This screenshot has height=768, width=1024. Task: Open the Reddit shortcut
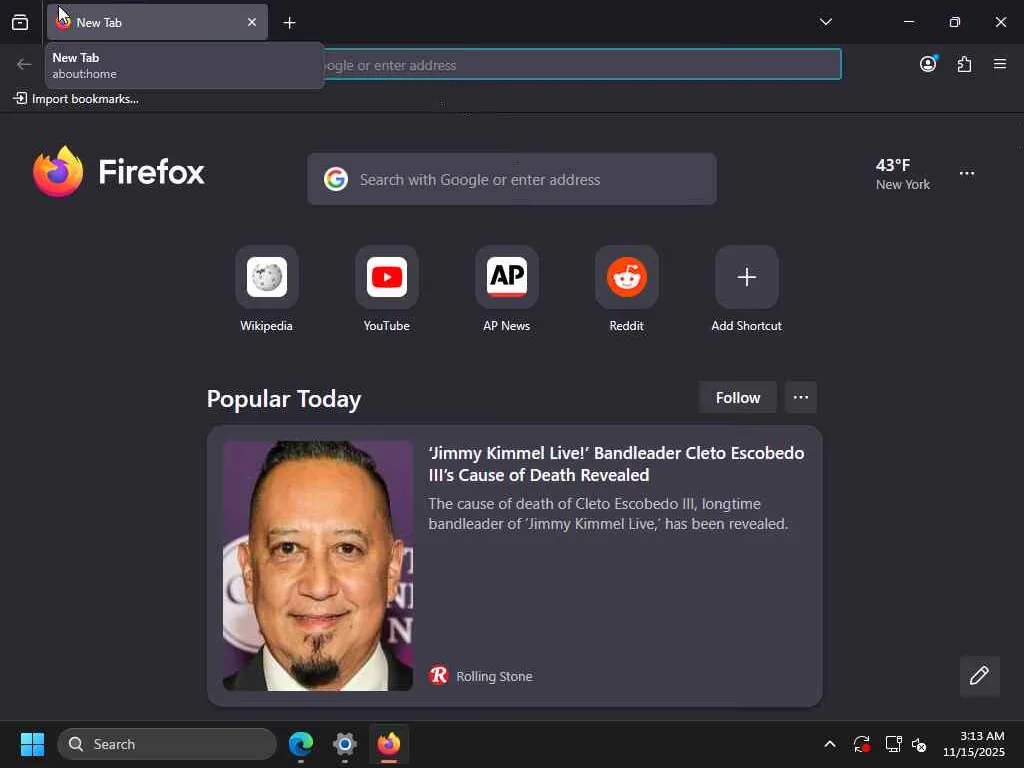pyautogui.click(x=626, y=289)
